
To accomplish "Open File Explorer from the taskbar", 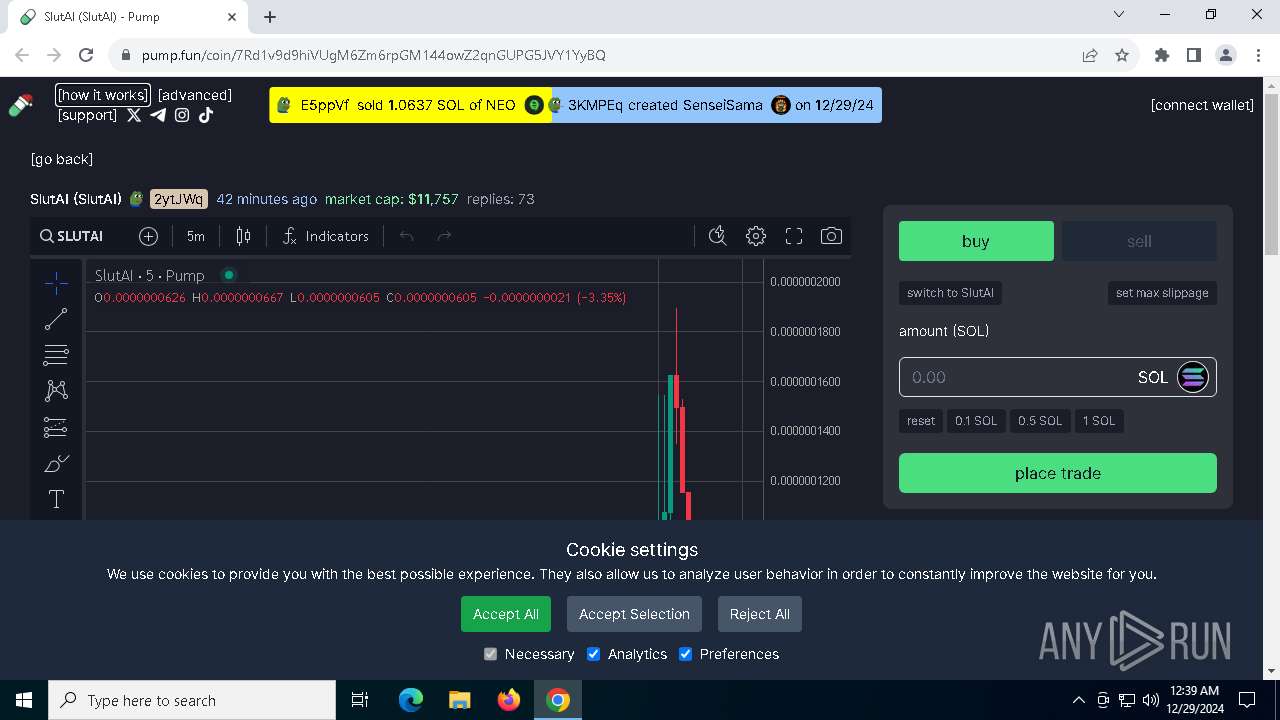I will click(x=459, y=700).
